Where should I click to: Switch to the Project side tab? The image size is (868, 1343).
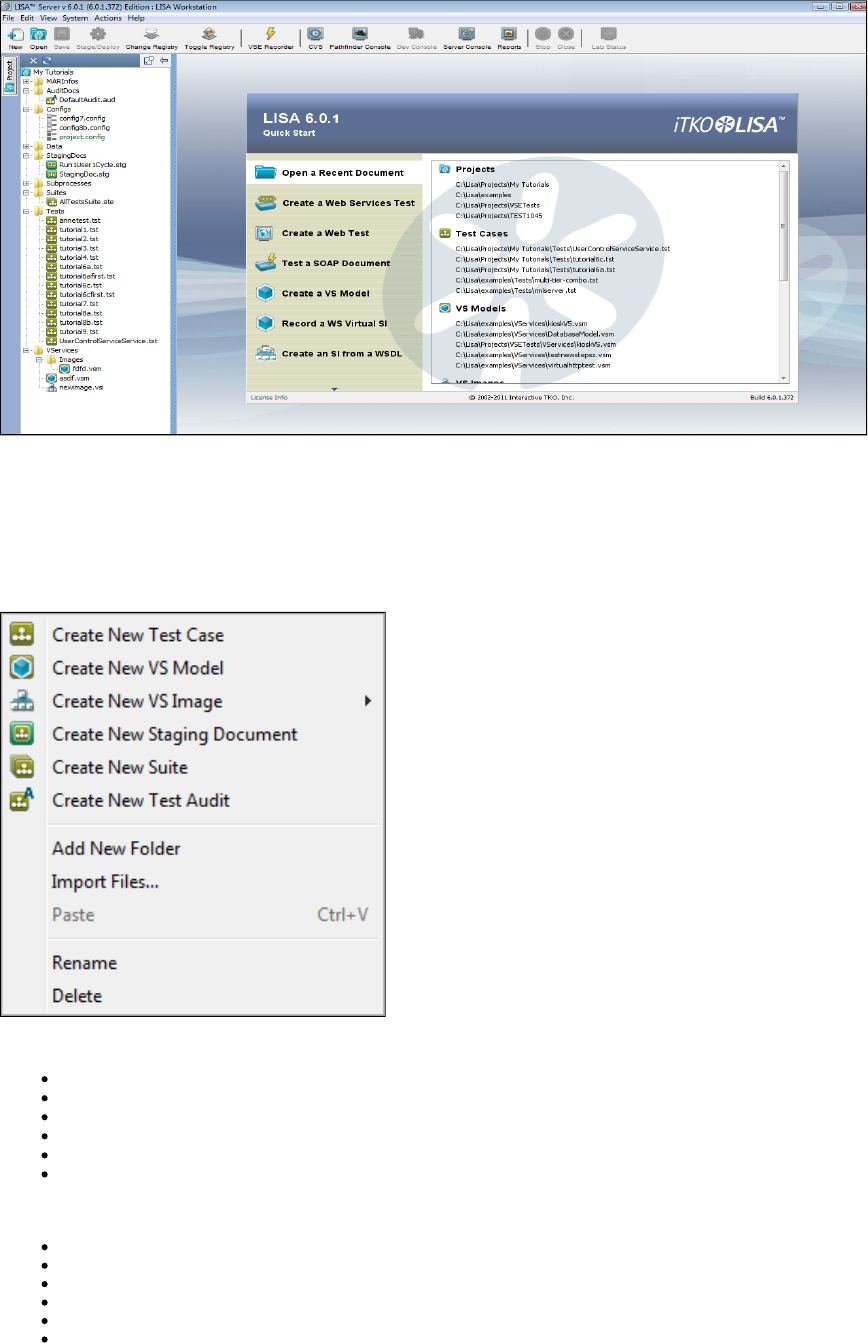point(9,77)
